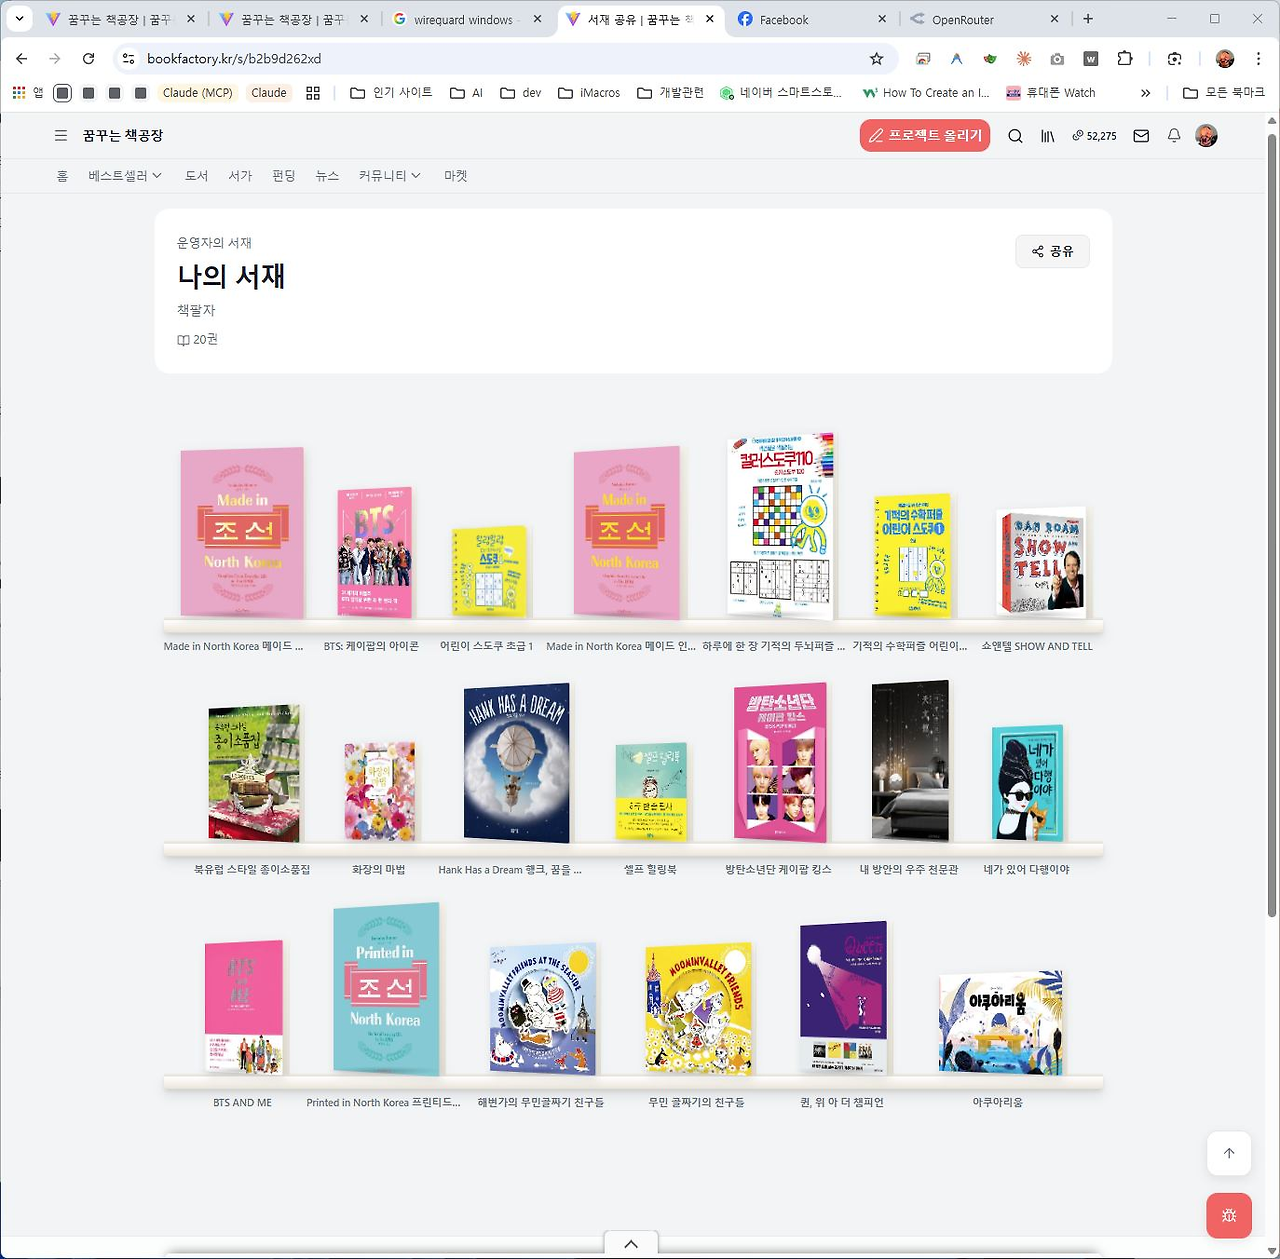Show more bookmarks with the double chevron
This screenshot has width=1280, height=1259.
click(x=1145, y=93)
